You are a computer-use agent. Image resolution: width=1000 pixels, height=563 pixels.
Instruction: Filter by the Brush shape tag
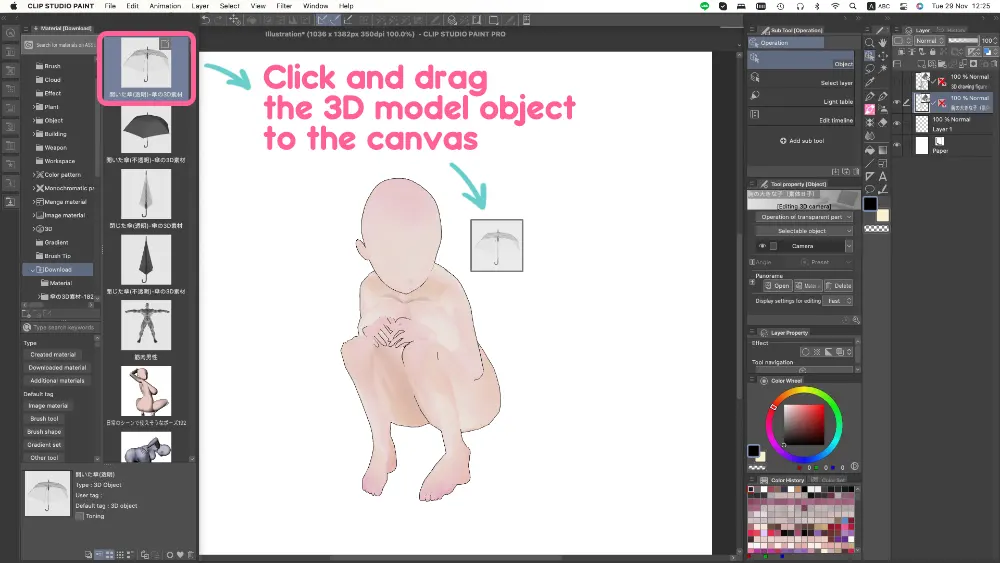pos(44,432)
